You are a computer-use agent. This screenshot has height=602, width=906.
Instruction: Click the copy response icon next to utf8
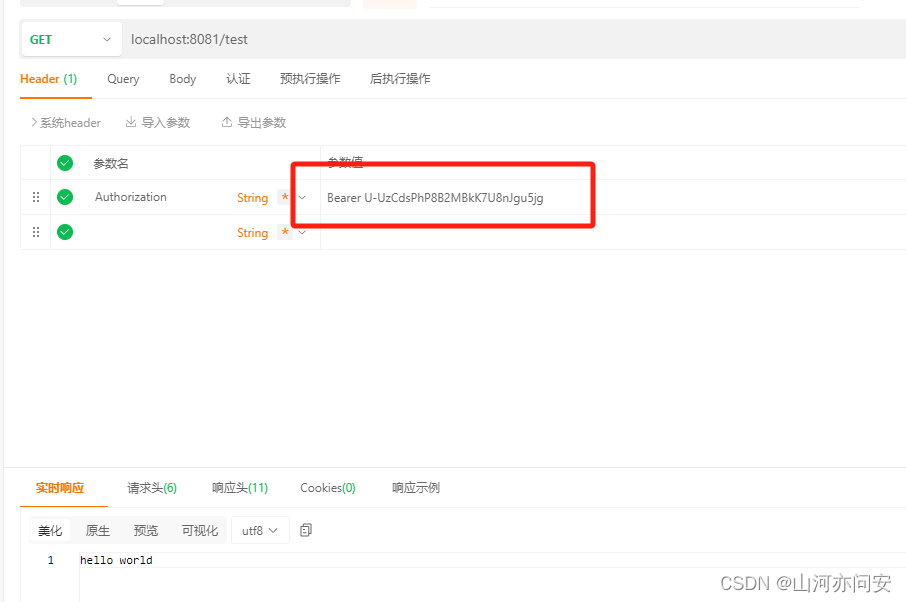[306, 530]
